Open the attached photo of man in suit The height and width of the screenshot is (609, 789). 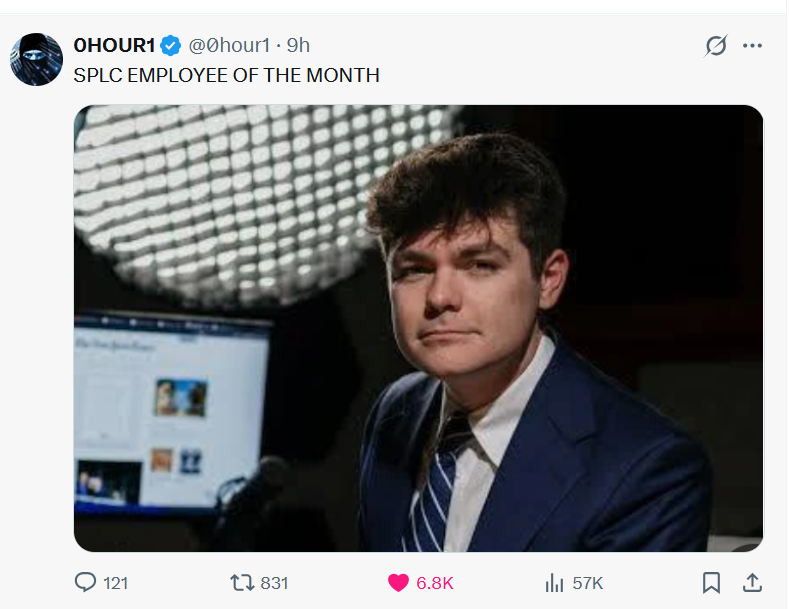point(419,328)
